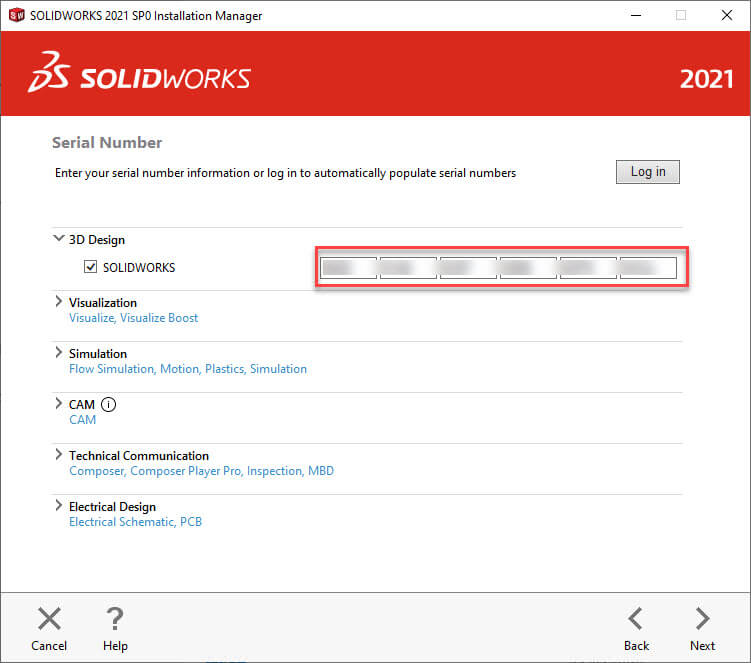This screenshot has width=751, height=663.
Task: Click the Simulation heading text
Action: click(x=98, y=354)
